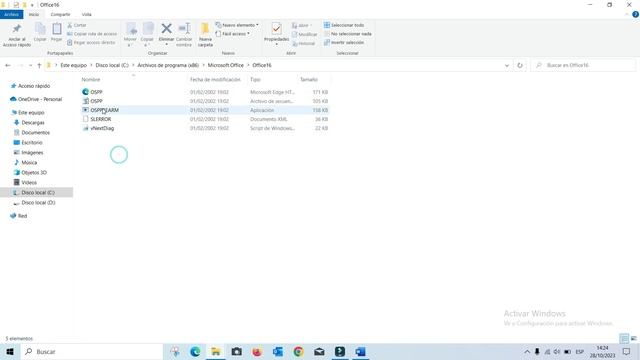This screenshot has width=640, height=360.
Task: Create a folder with Nueva carpeta
Action: (205, 35)
